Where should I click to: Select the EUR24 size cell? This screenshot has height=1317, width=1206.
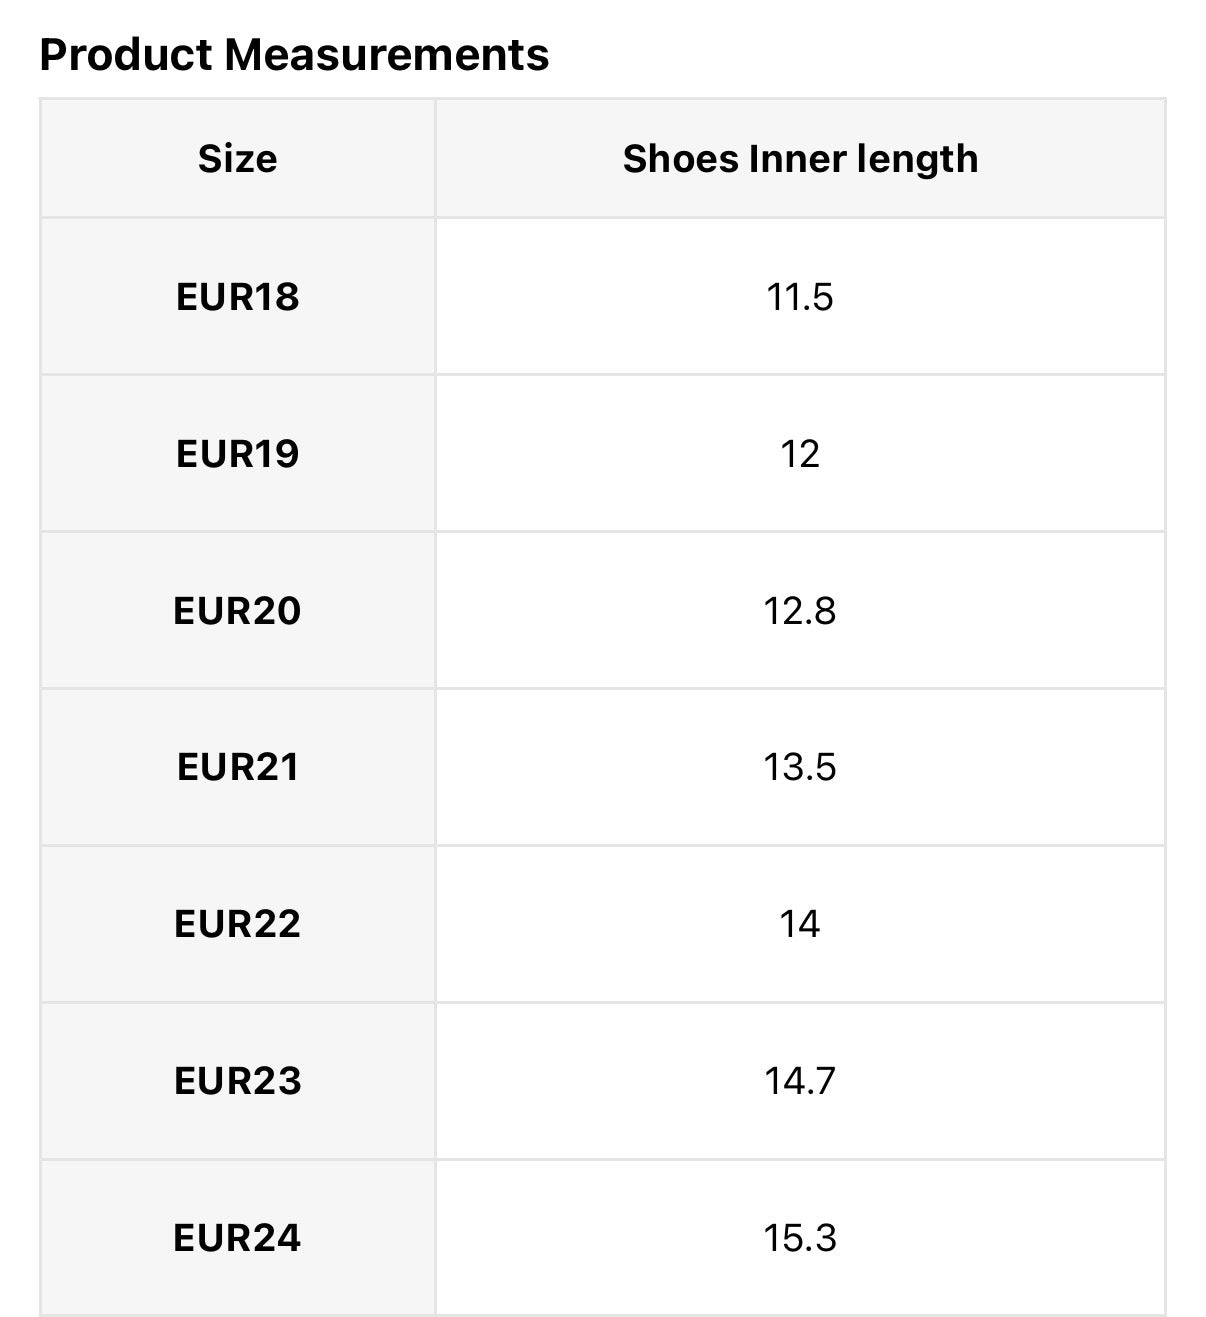pos(237,1238)
